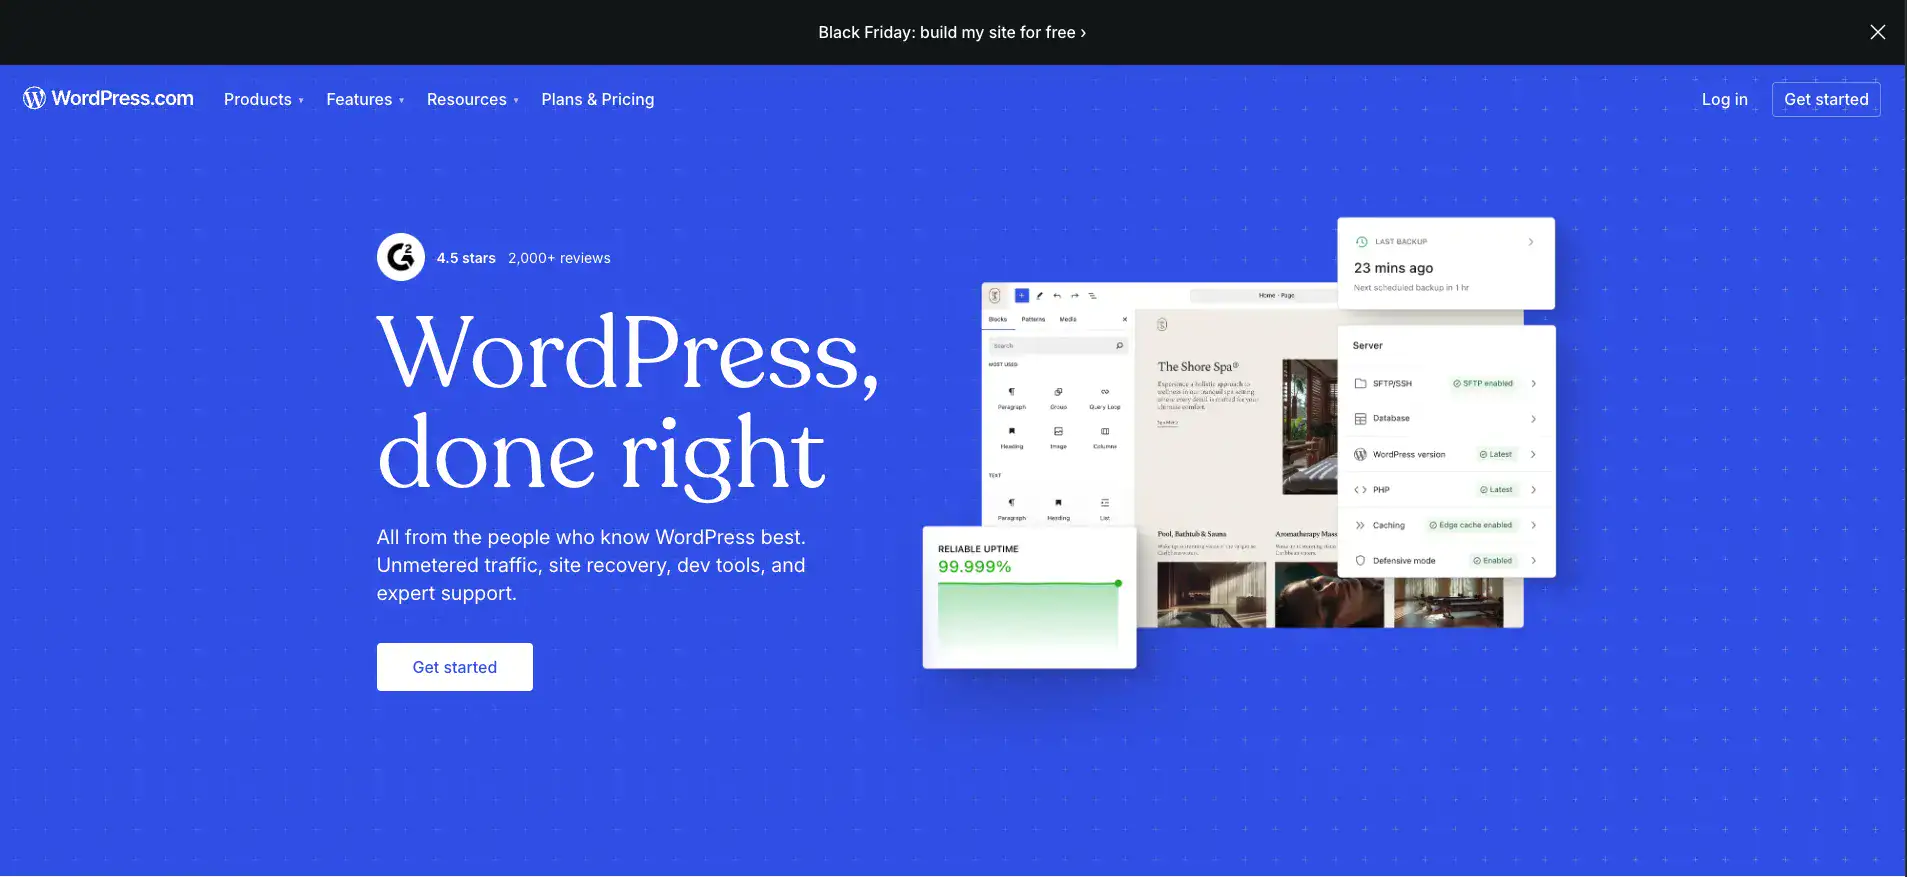
Task: Click the green uptime chart area
Action: (x=1028, y=617)
